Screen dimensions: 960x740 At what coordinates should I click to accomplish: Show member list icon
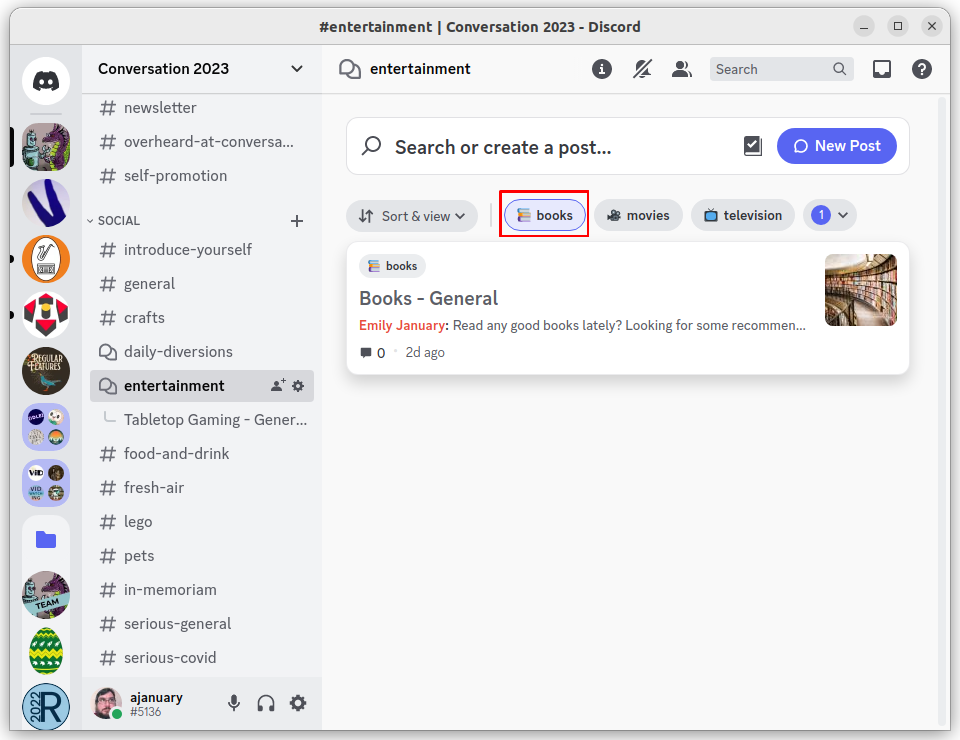[x=681, y=69]
